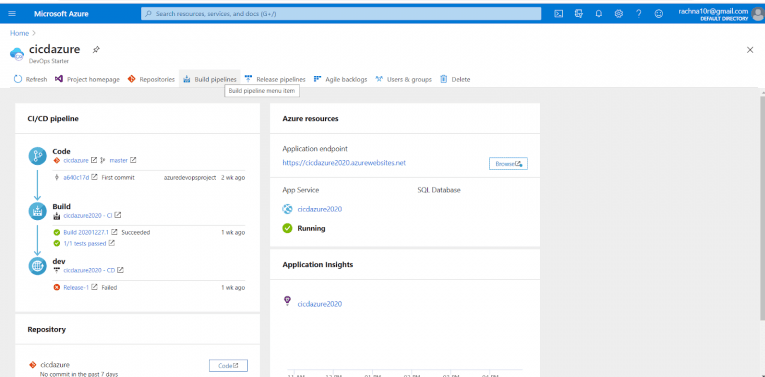Close the cicdazure blade
Image resolution: width=765 pixels, height=377 pixels.
[750, 50]
